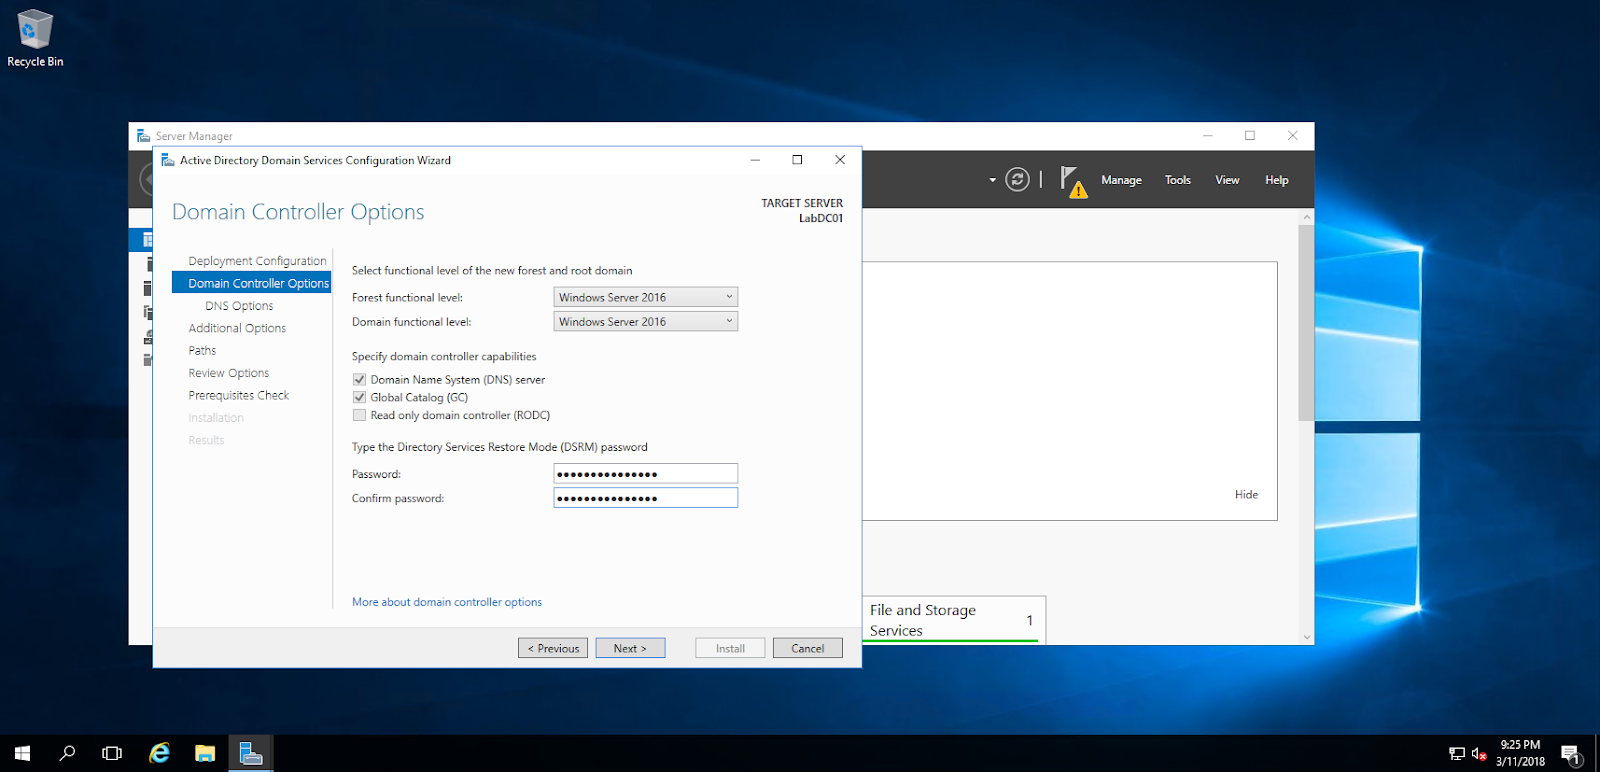Open the Manage menu
1600x772 pixels.
pos(1121,180)
